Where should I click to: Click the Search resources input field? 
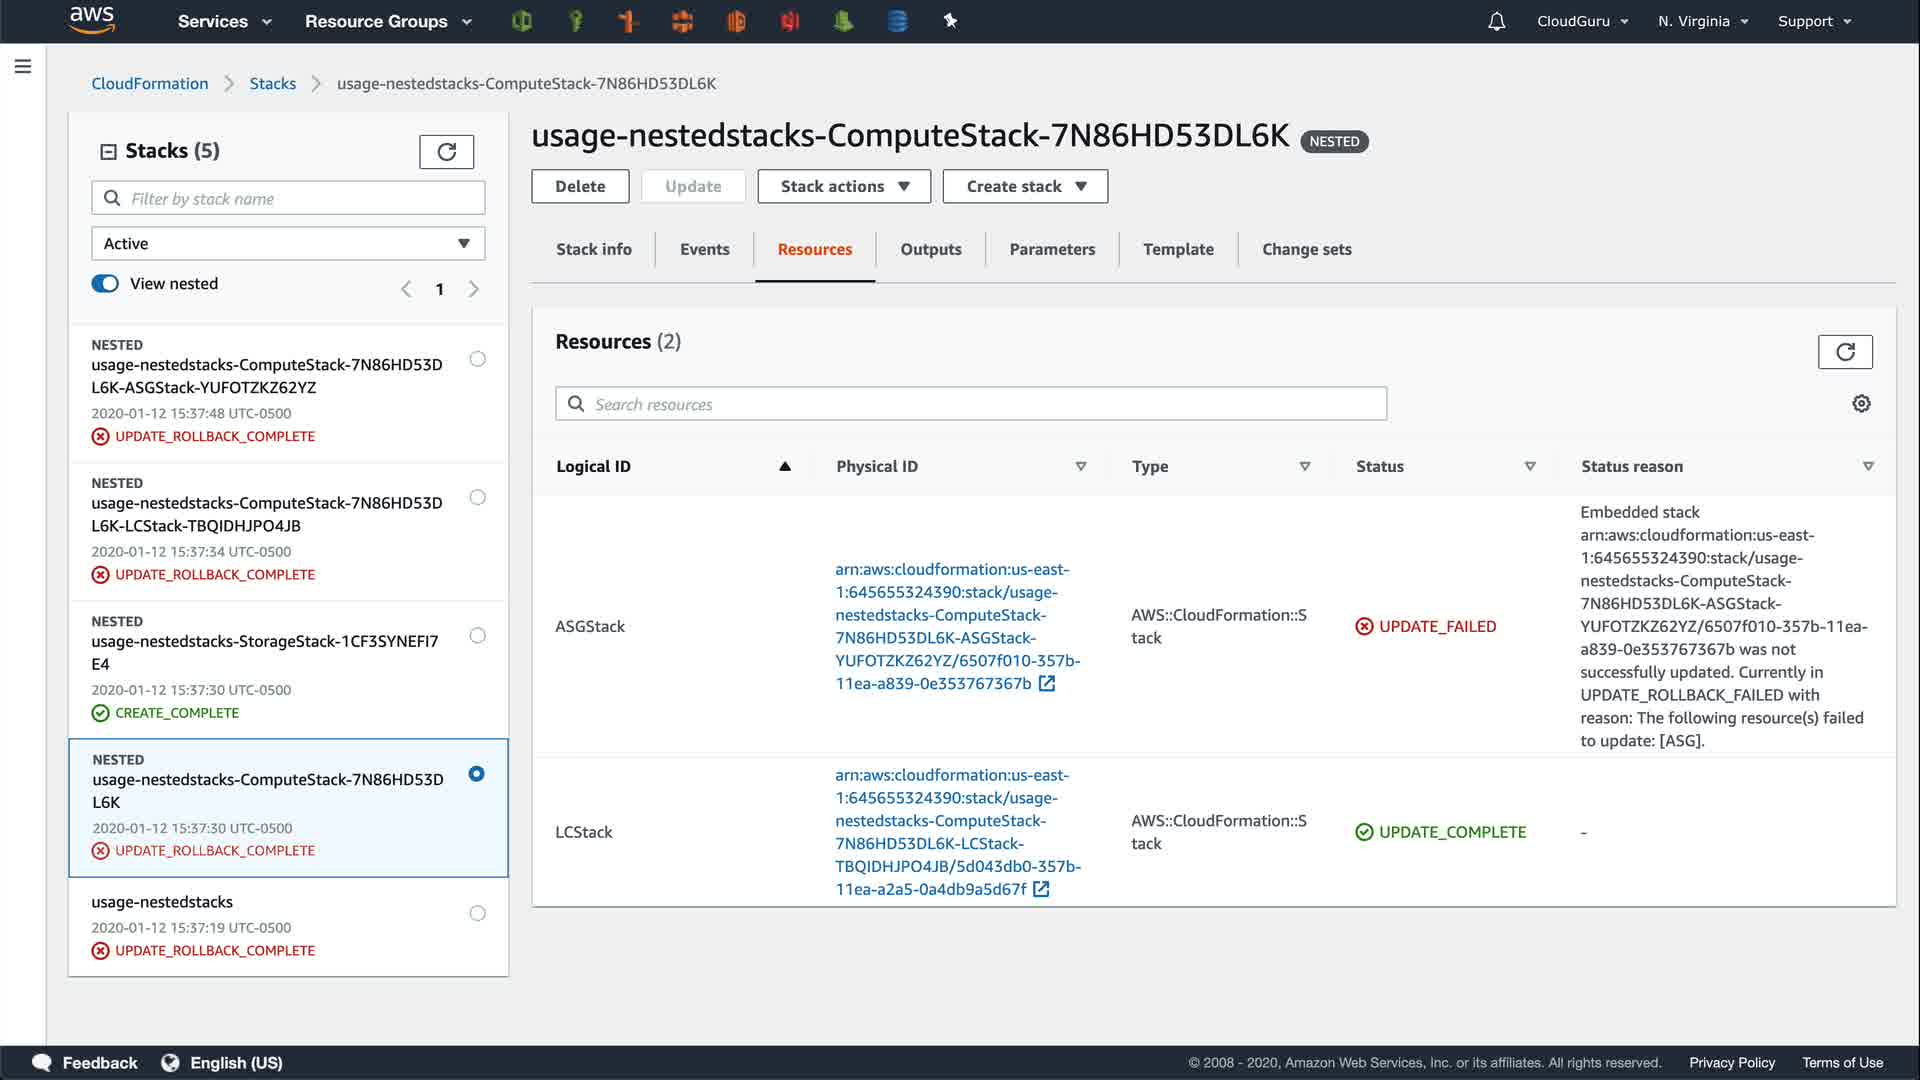point(970,404)
